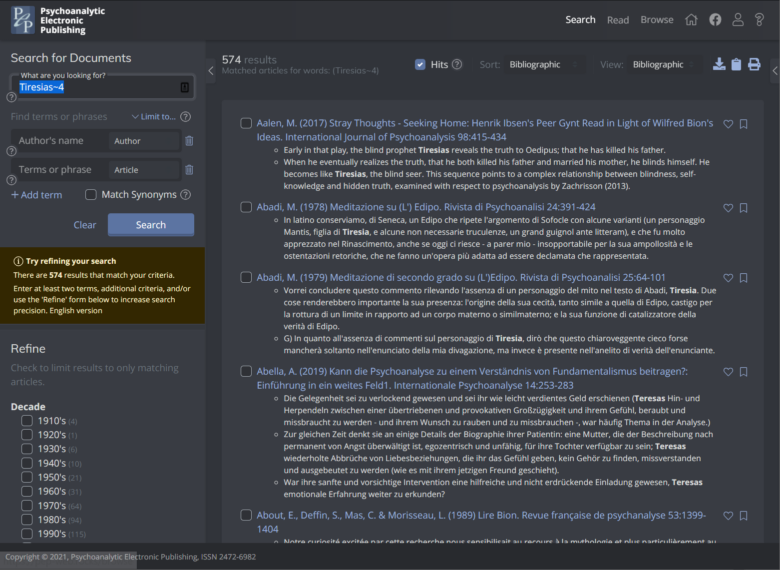Click the 'What are you looking for' field
780x570 pixels.
[95, 88]
